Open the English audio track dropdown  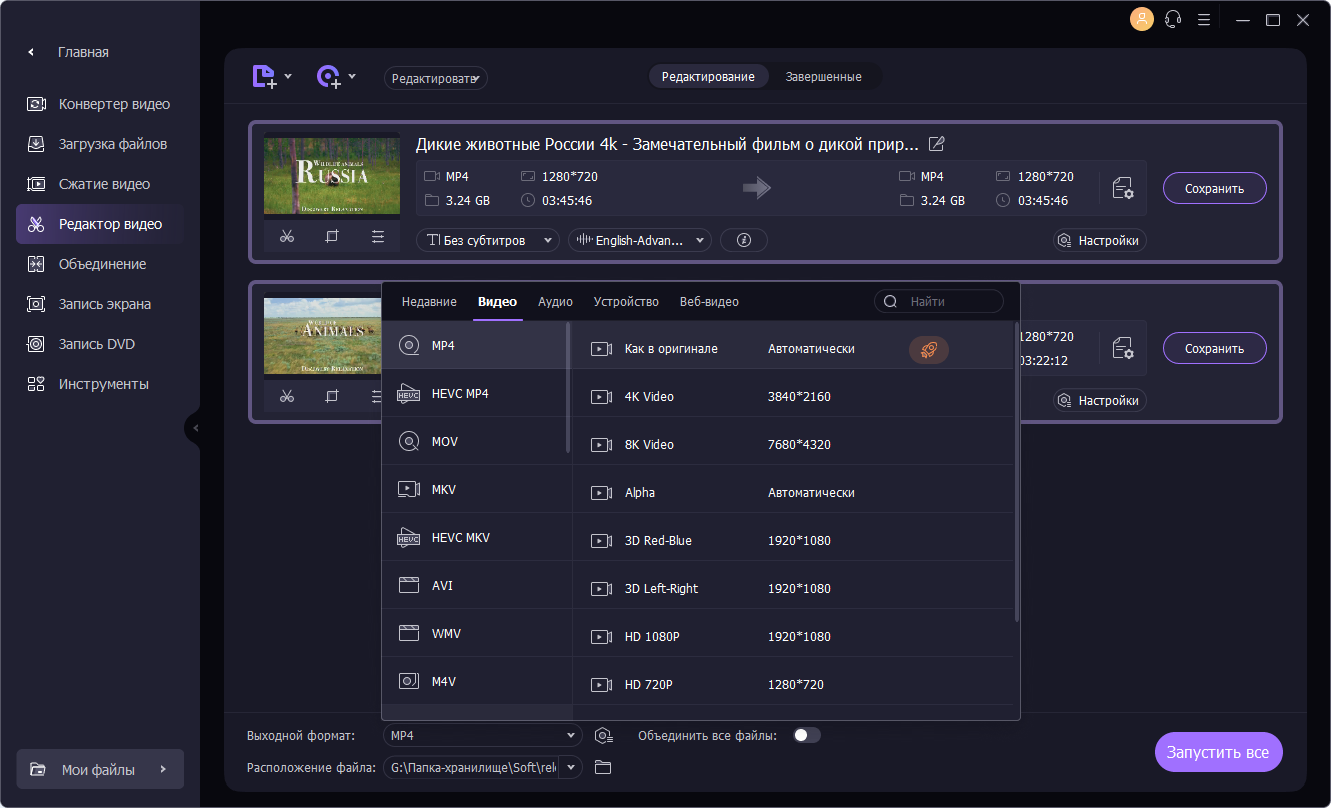(x=639, y=240)
